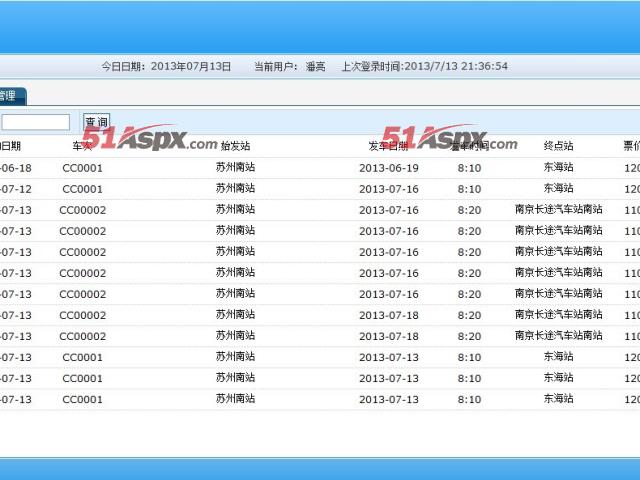Click the 2013-06-19 departure date cell
This screenshot has width=640, height=480.
point(388,168)
